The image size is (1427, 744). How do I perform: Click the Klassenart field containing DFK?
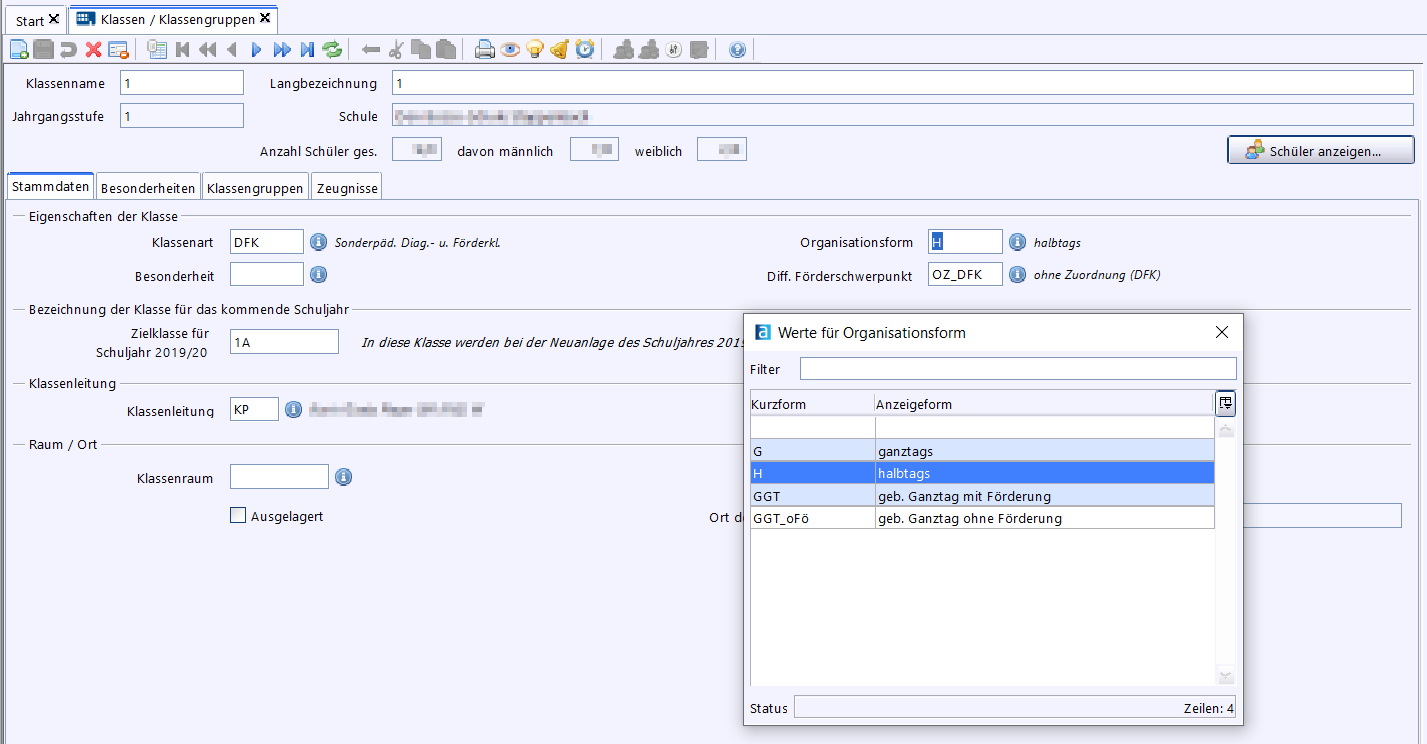coord(267,242)
